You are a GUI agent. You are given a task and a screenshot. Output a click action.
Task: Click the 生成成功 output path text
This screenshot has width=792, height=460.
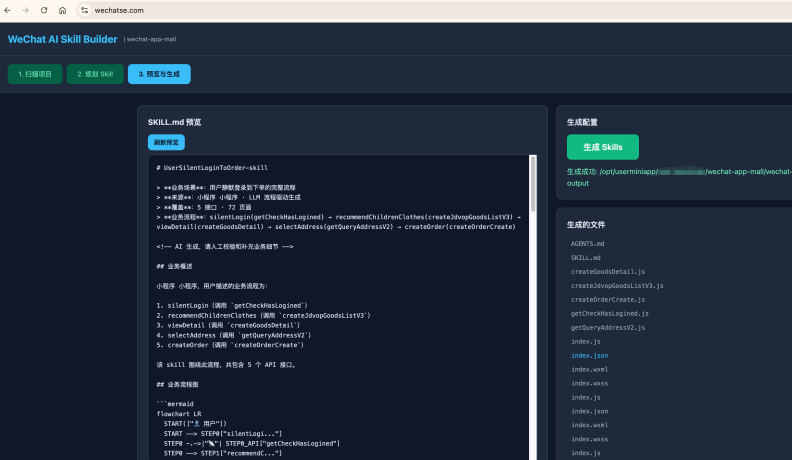pyautogui.click(x=679, y=177)
